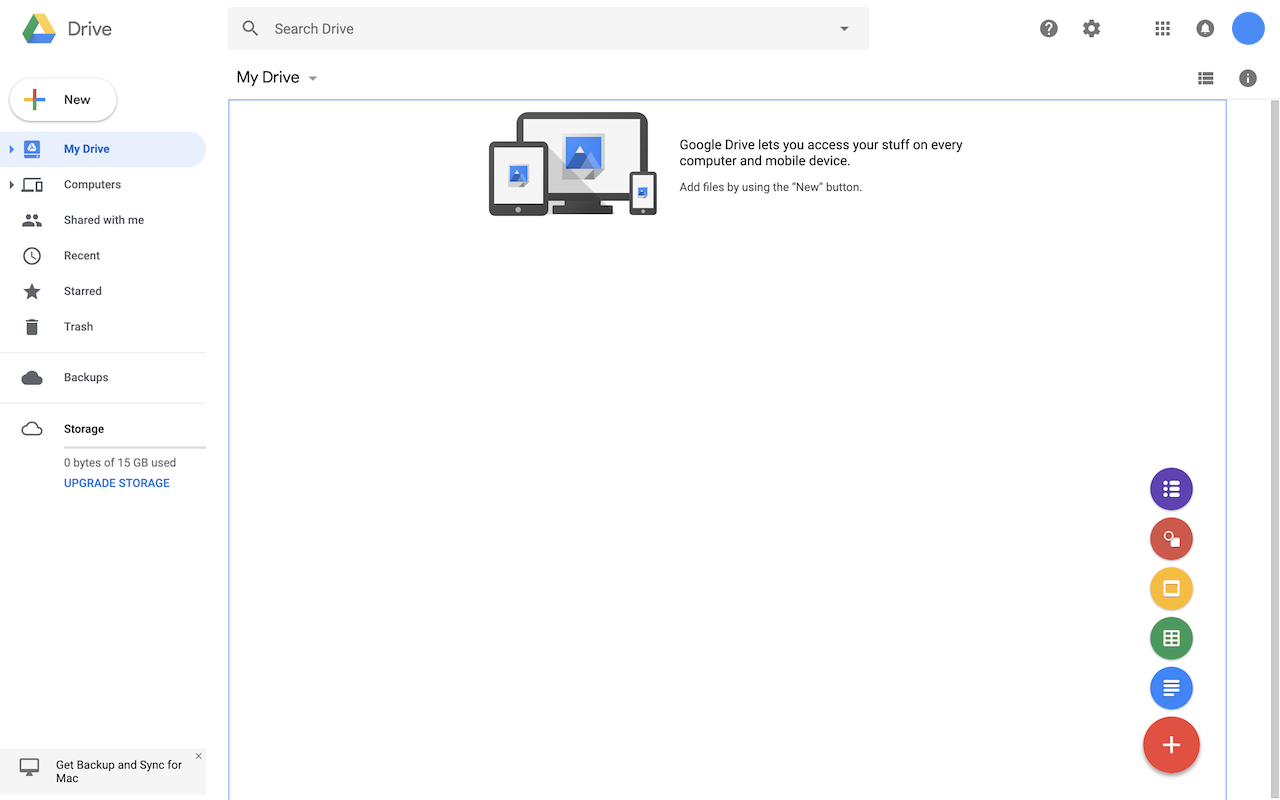Viewport: 1280px width, 800px height.
Task: Select My Drive in sidebar
Action: tap(103, 149)
